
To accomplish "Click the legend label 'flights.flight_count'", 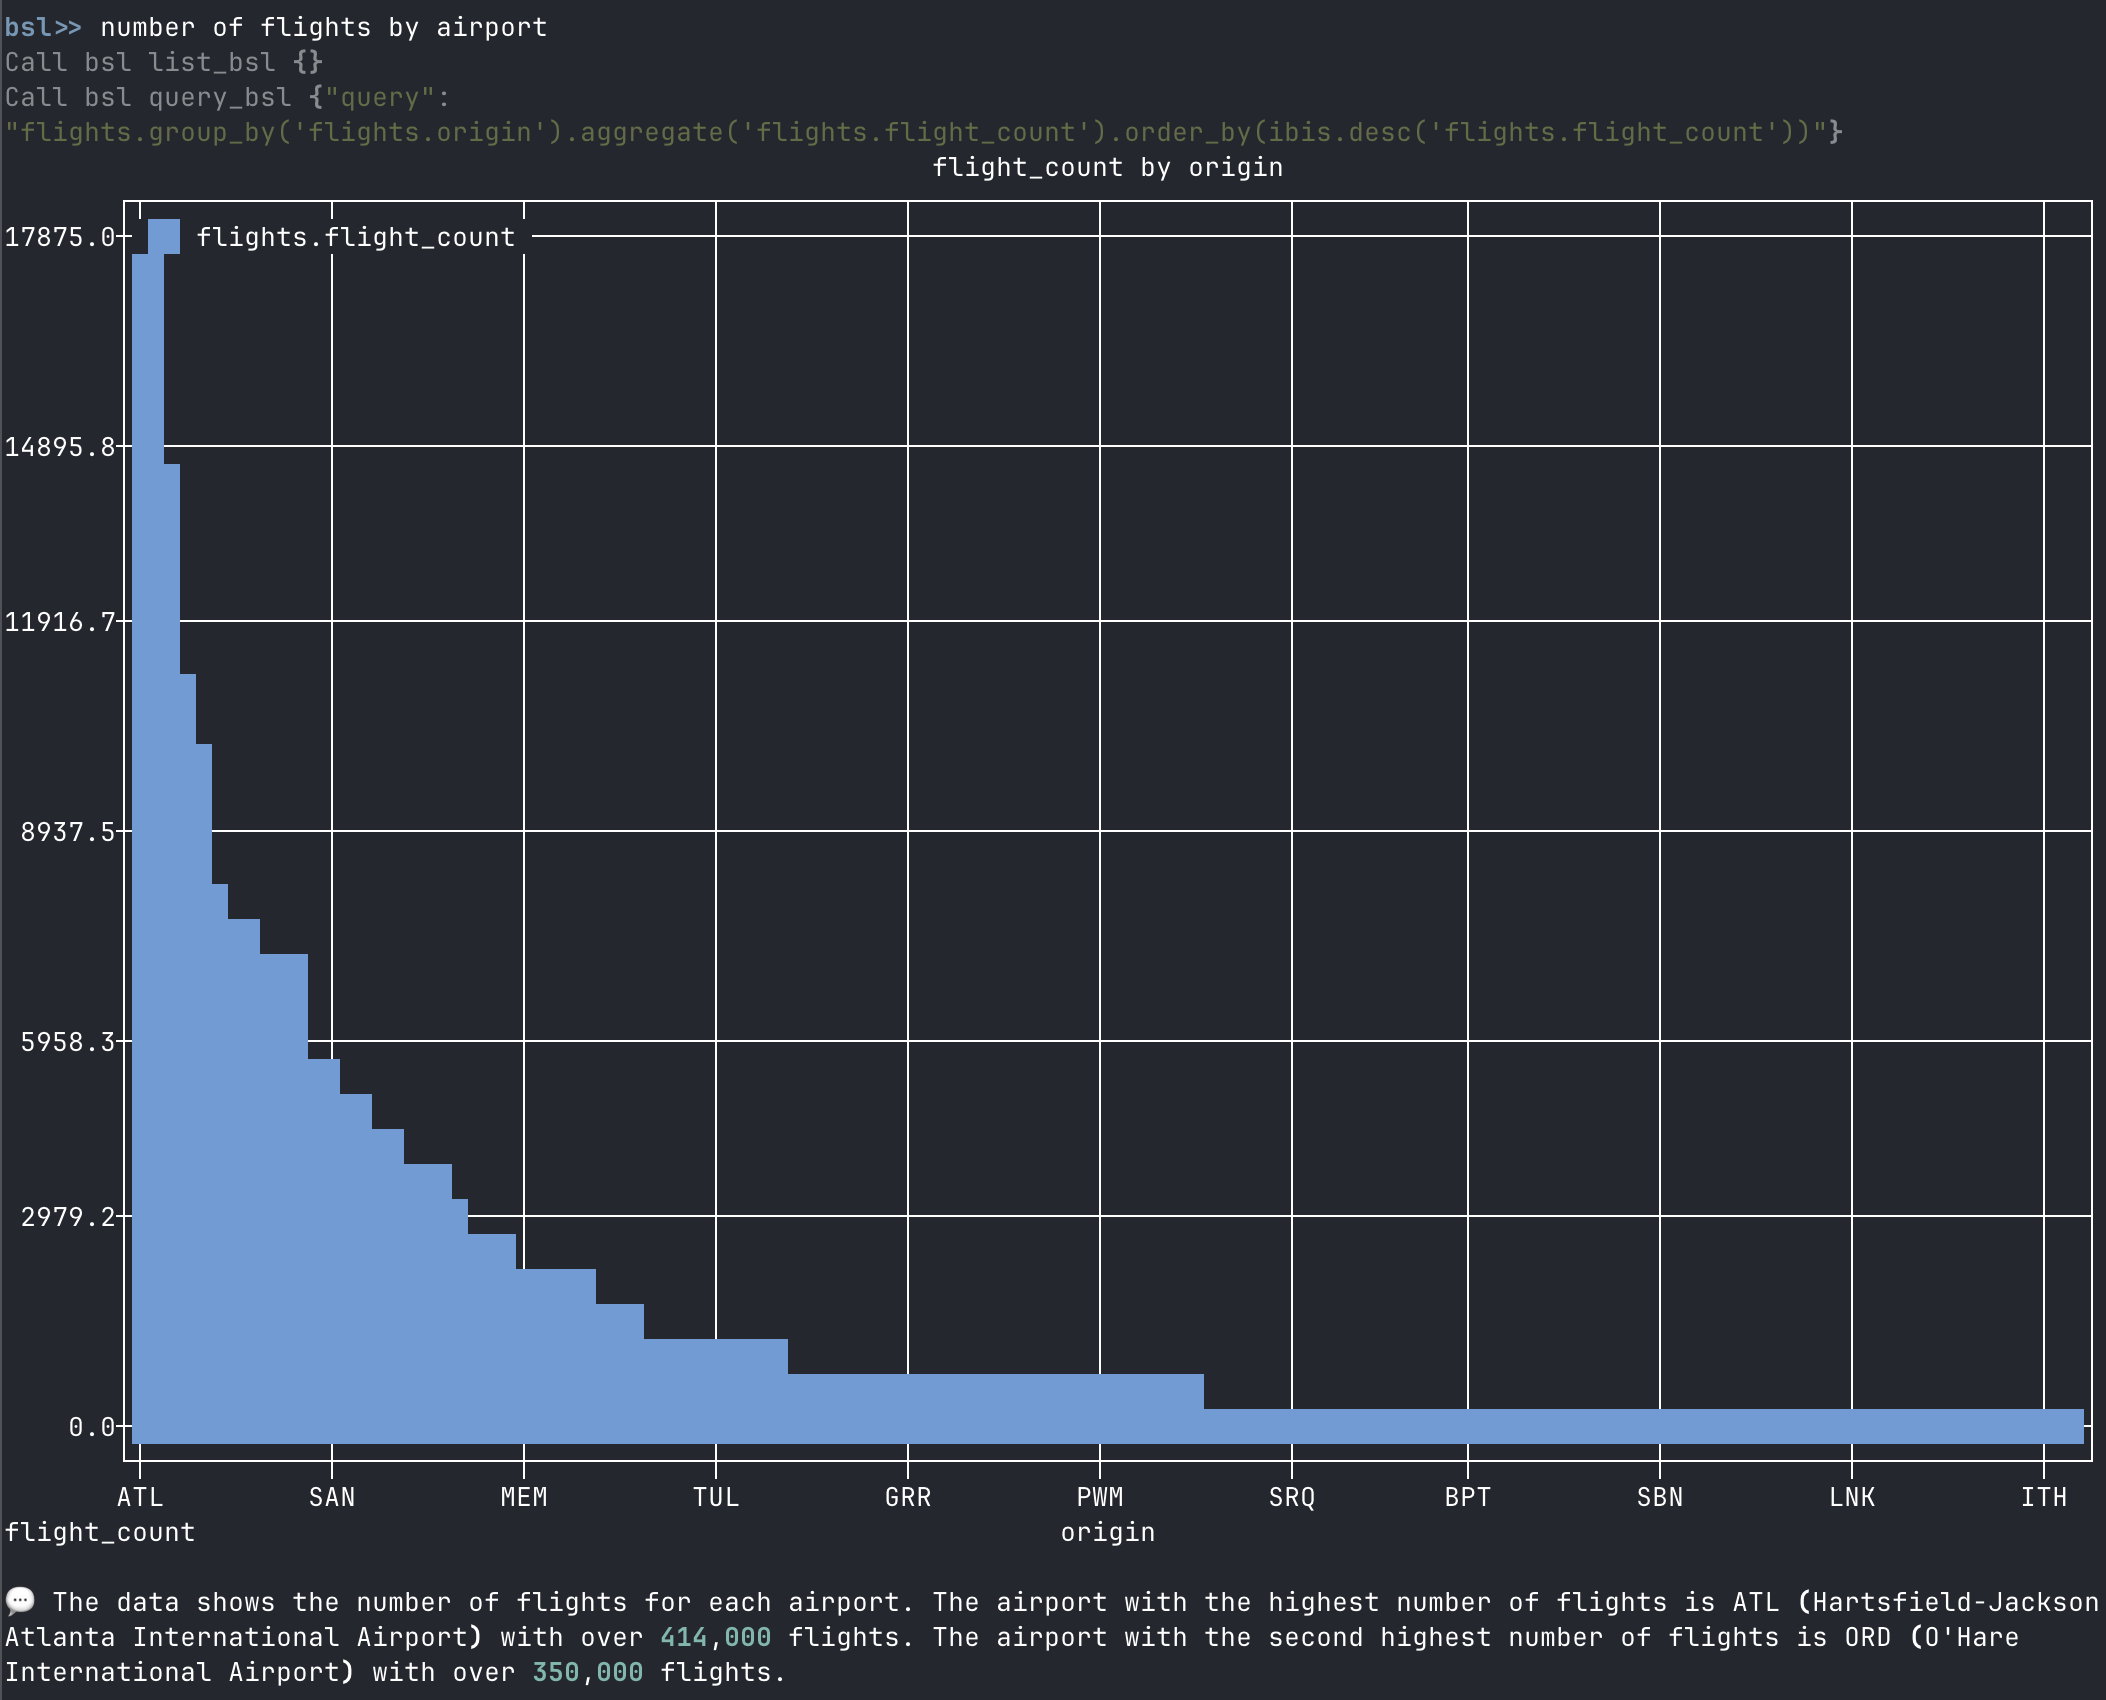I will point(356,237).
